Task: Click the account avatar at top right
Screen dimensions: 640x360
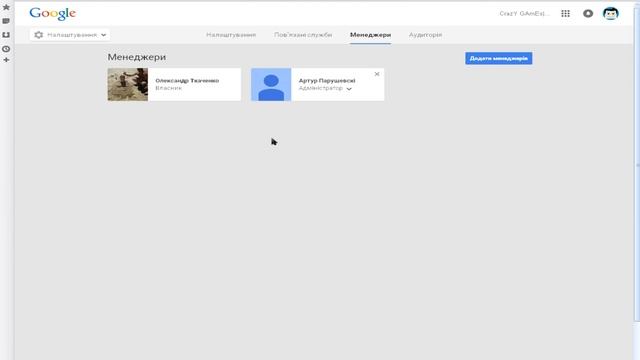Action: [611, 13]
